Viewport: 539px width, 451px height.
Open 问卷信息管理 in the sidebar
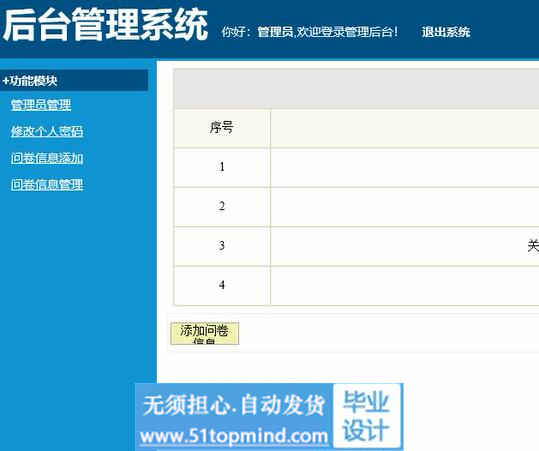47,185
